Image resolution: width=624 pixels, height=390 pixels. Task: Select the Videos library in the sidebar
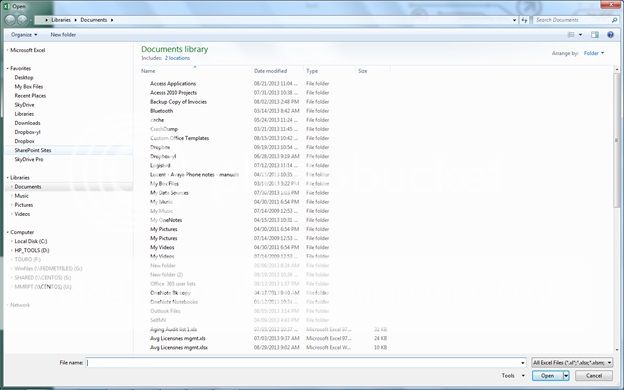pos(22,214)
